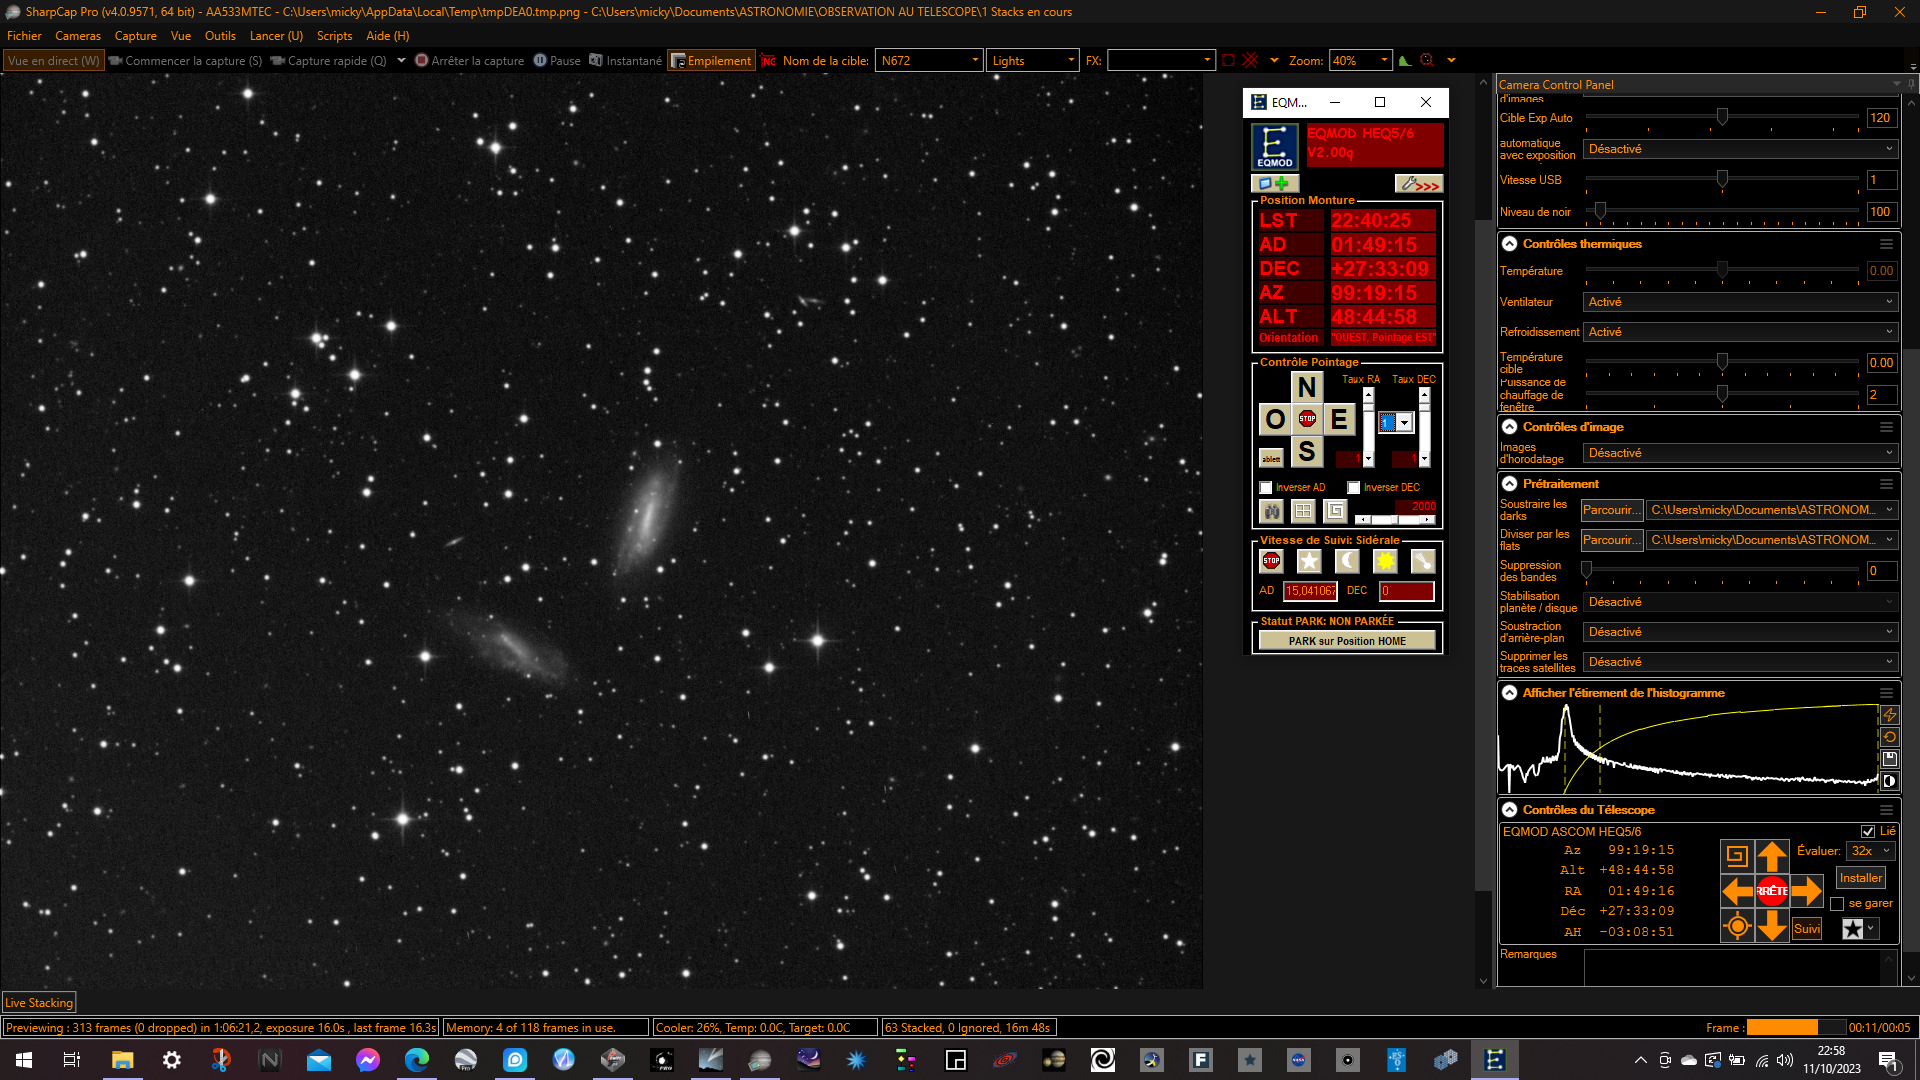Collapse the Prétraitement section

(x=1510, y=484)
